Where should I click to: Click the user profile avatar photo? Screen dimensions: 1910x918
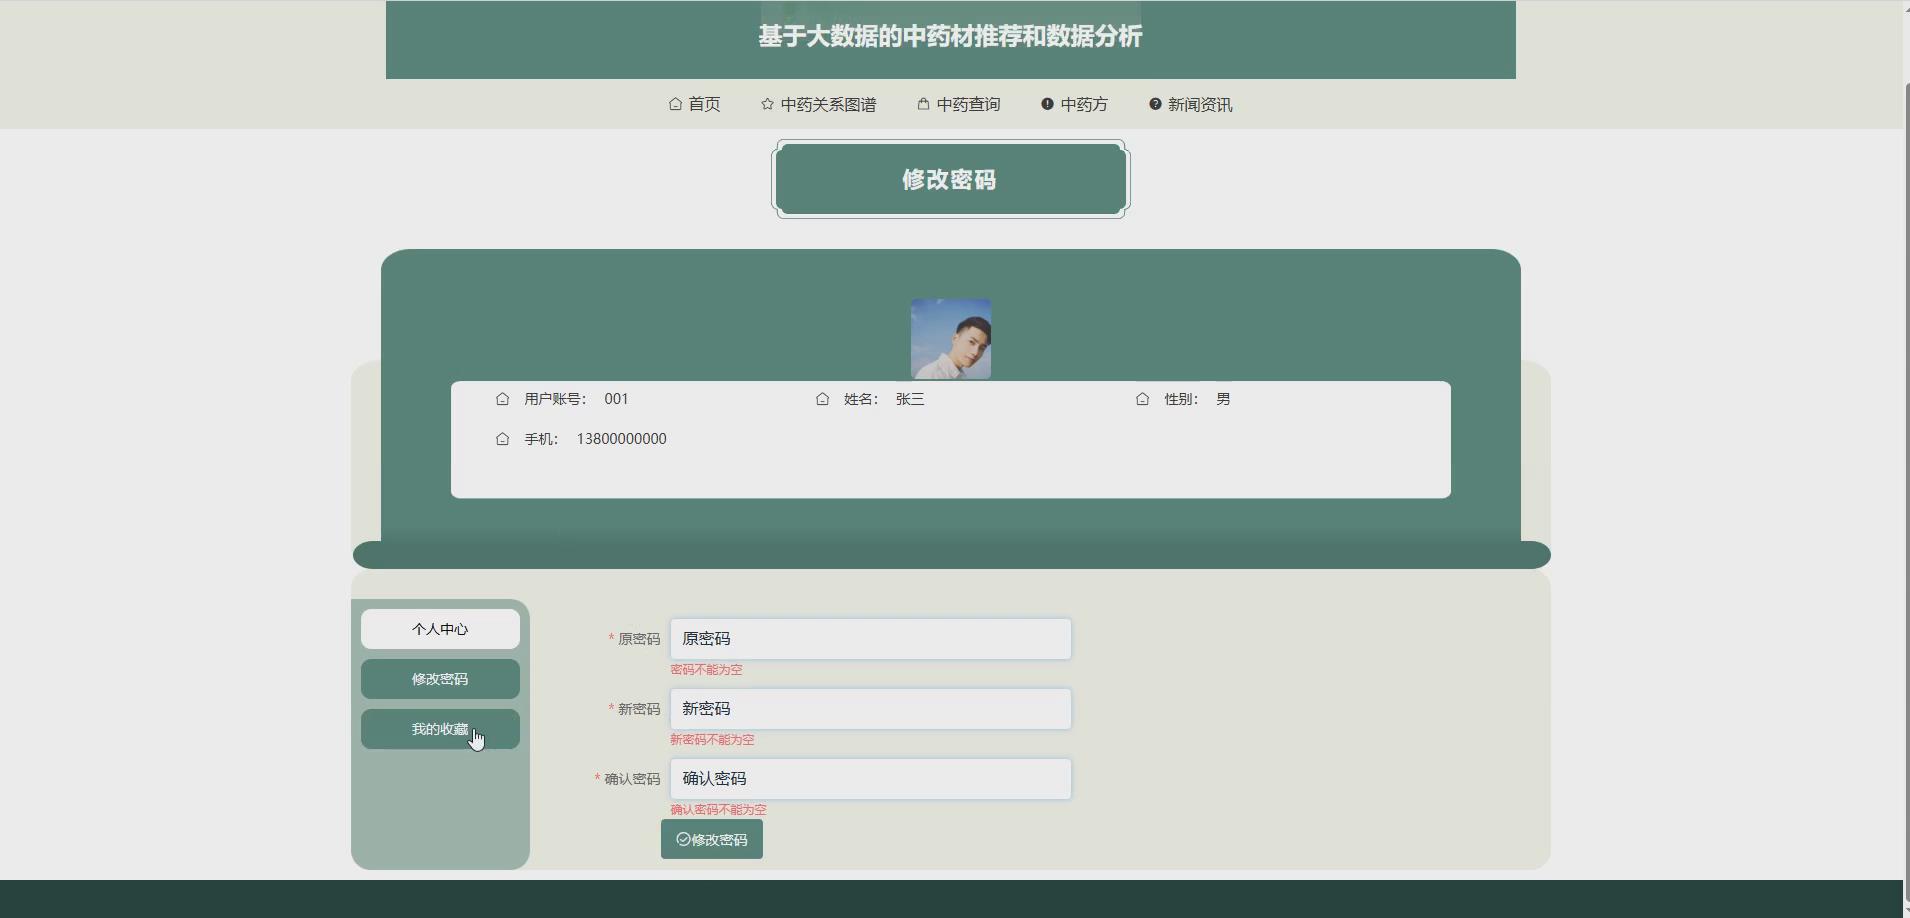pyautogui.click(x=950, y=338)
